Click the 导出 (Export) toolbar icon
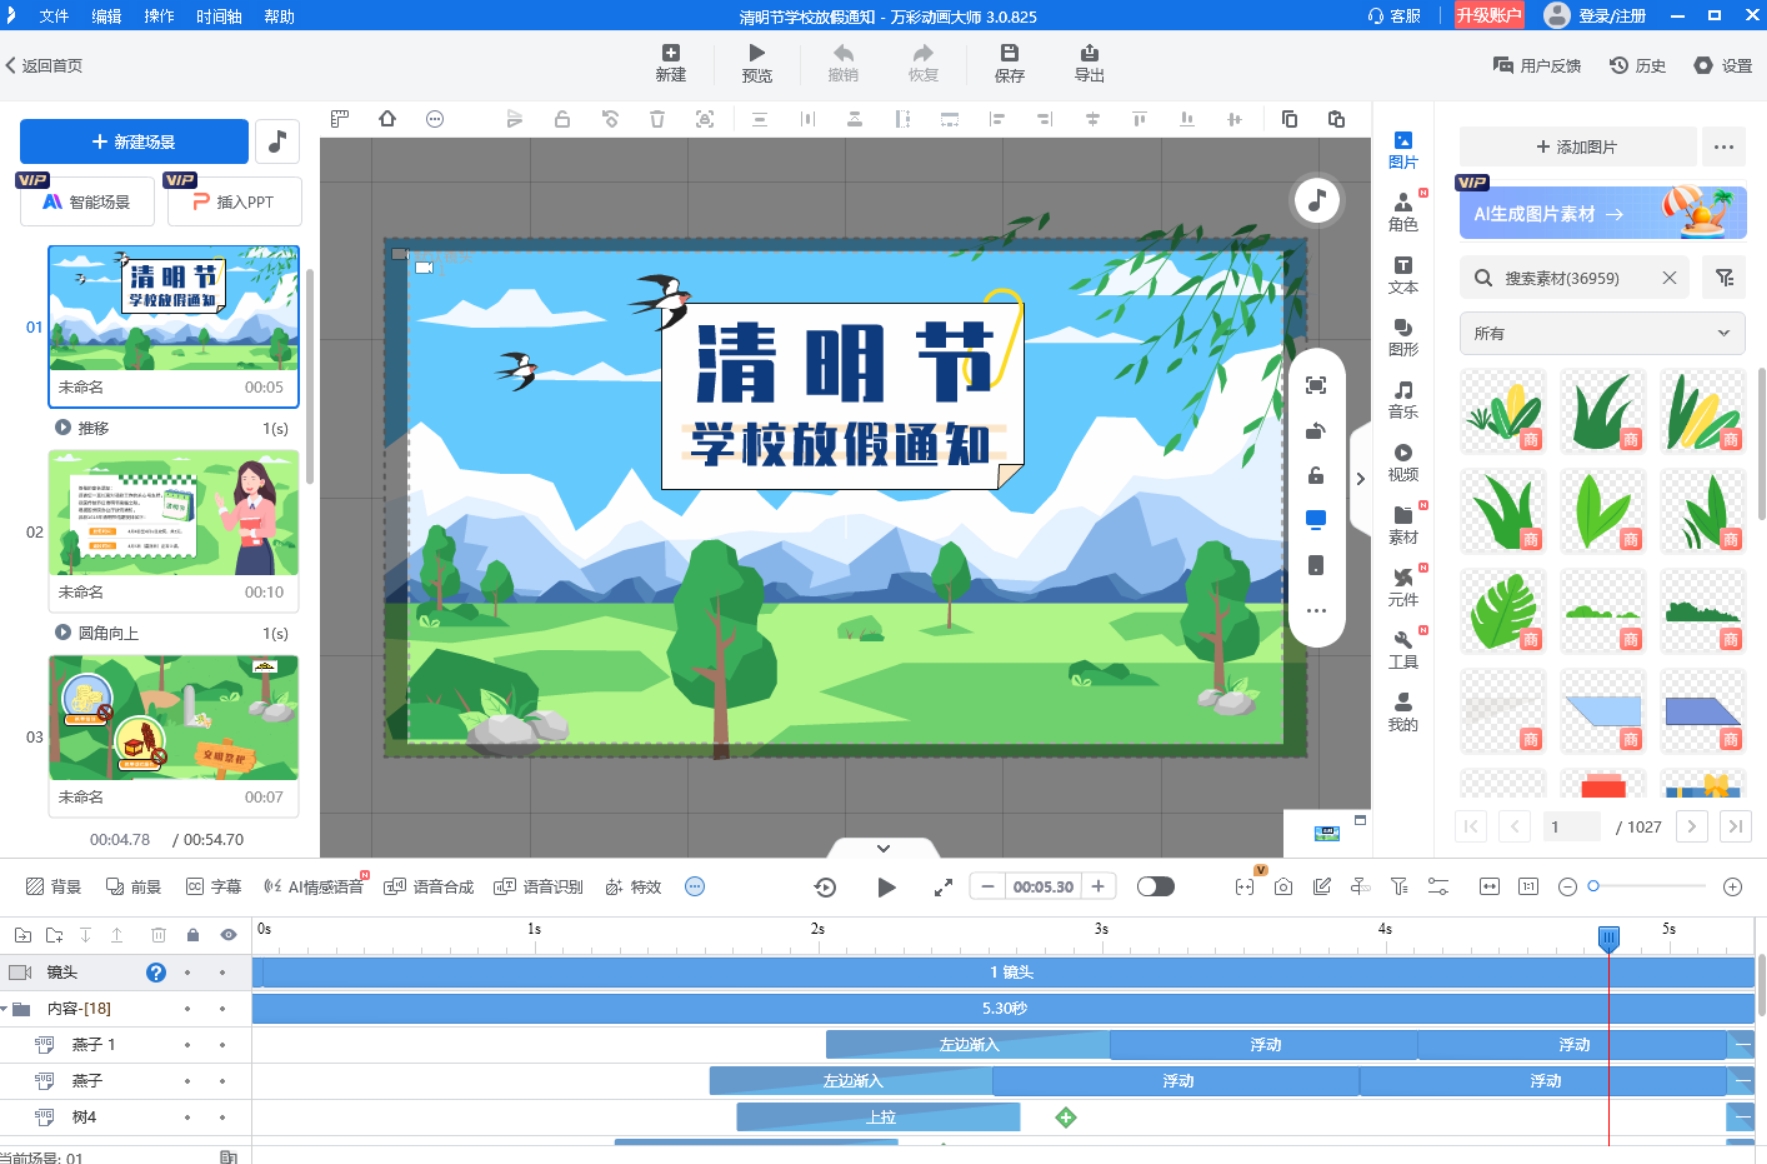The width and height of the screenshot is (1767, 1164). (x=1088, y=63)
